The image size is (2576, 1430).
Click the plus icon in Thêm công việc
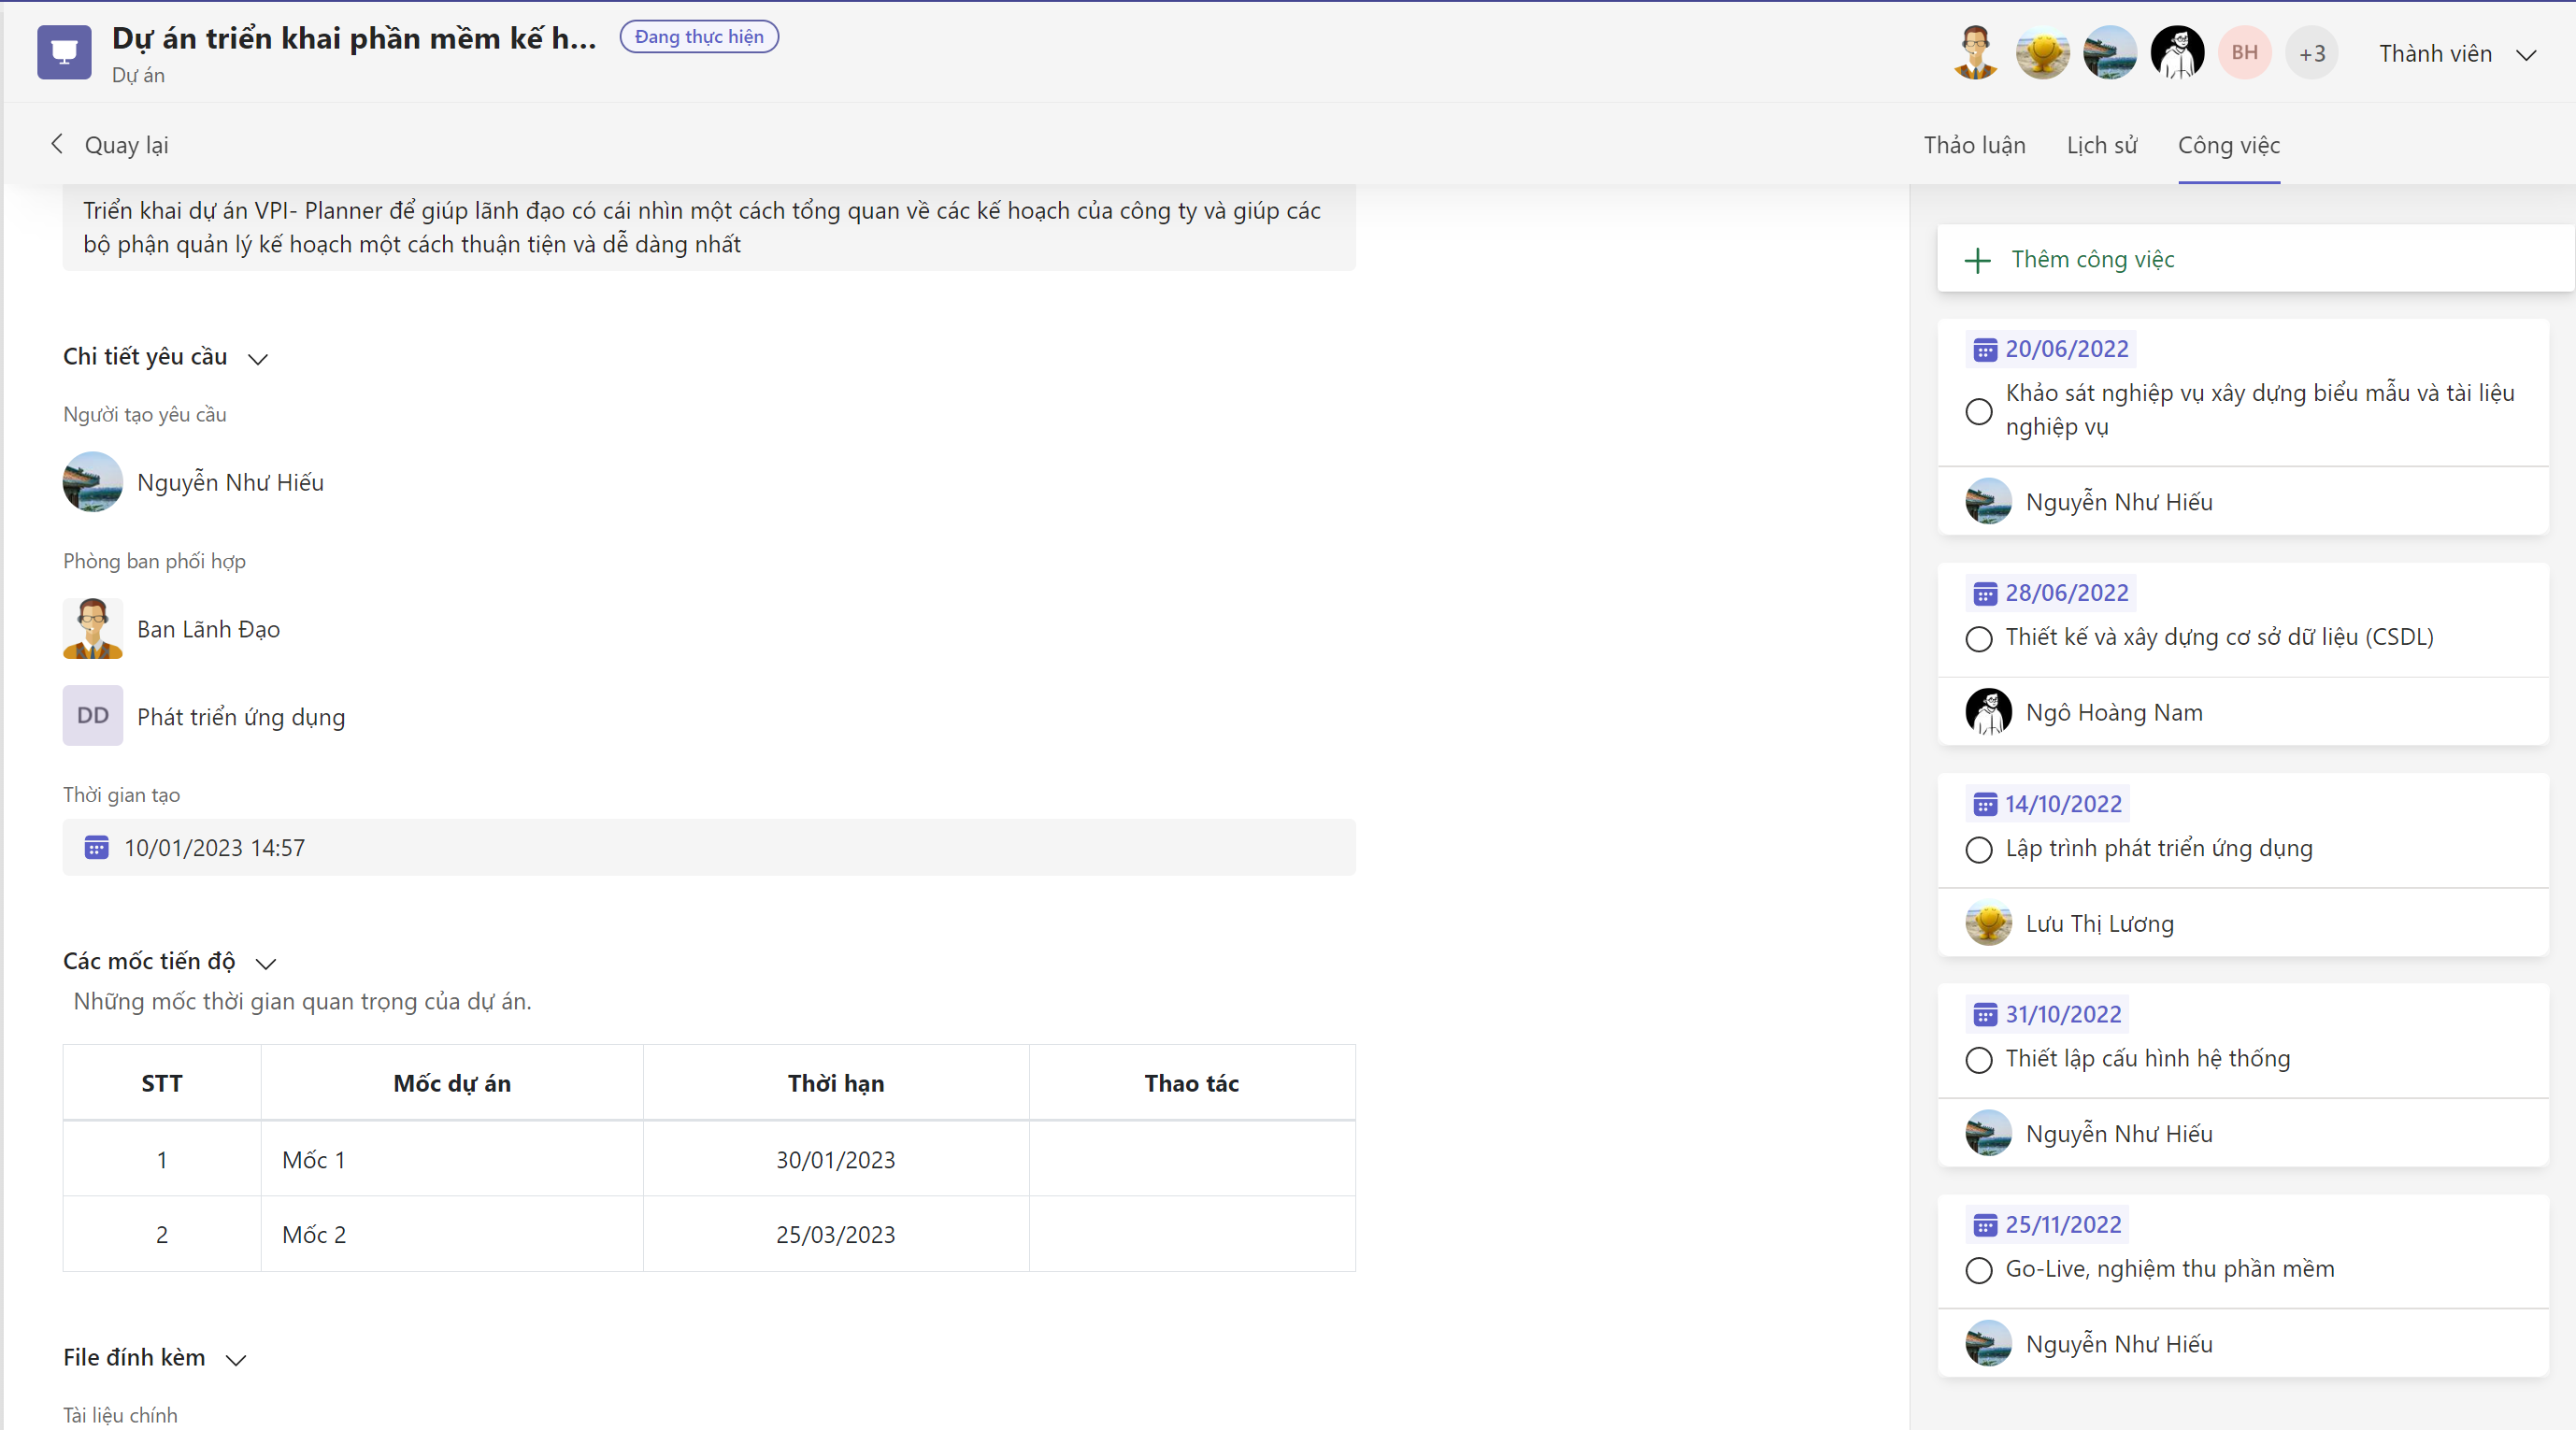click(x=1977, y=260)
